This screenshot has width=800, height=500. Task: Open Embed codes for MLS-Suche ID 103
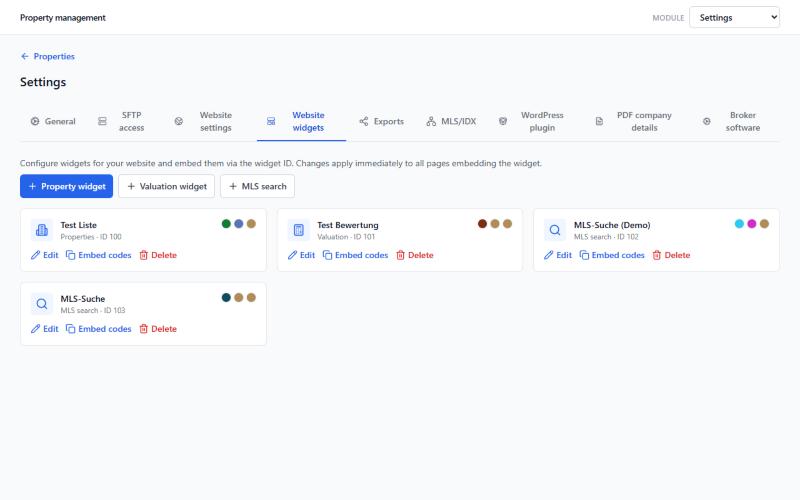click(x=98, y=329)
